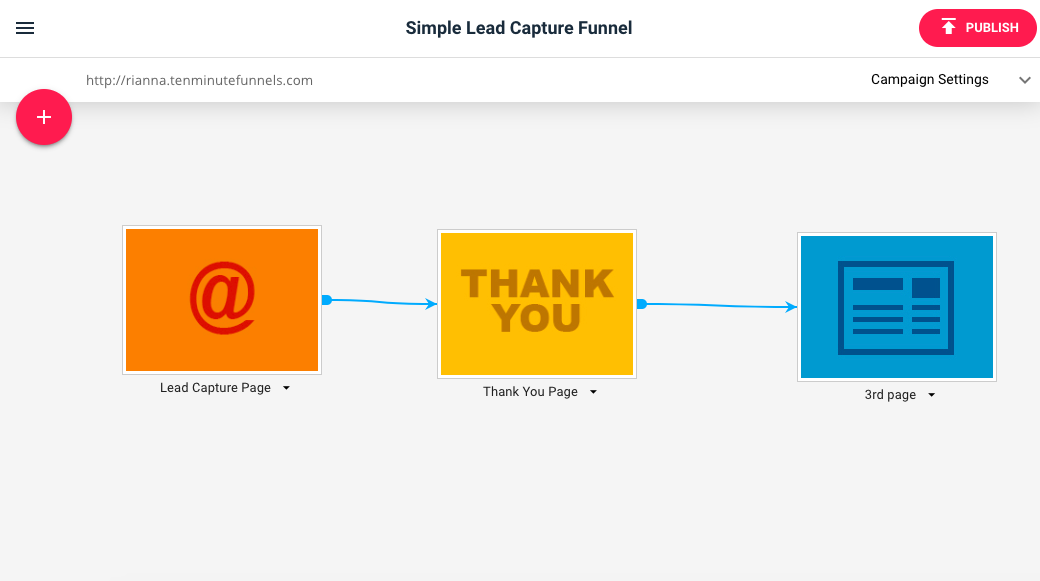Click arrowhead entering Thank You Page
This screenshot has height=581, width=1040.
pos(431,304)
